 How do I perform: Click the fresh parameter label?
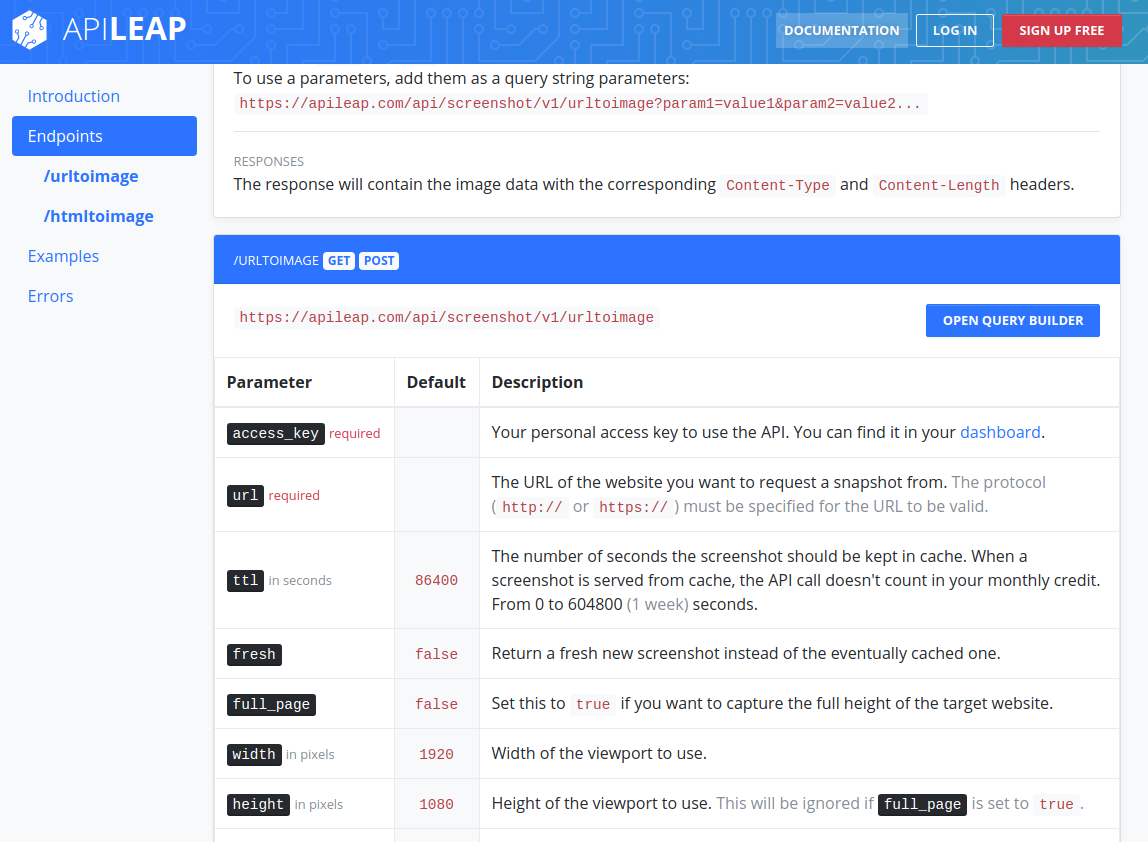click(254, 654)
